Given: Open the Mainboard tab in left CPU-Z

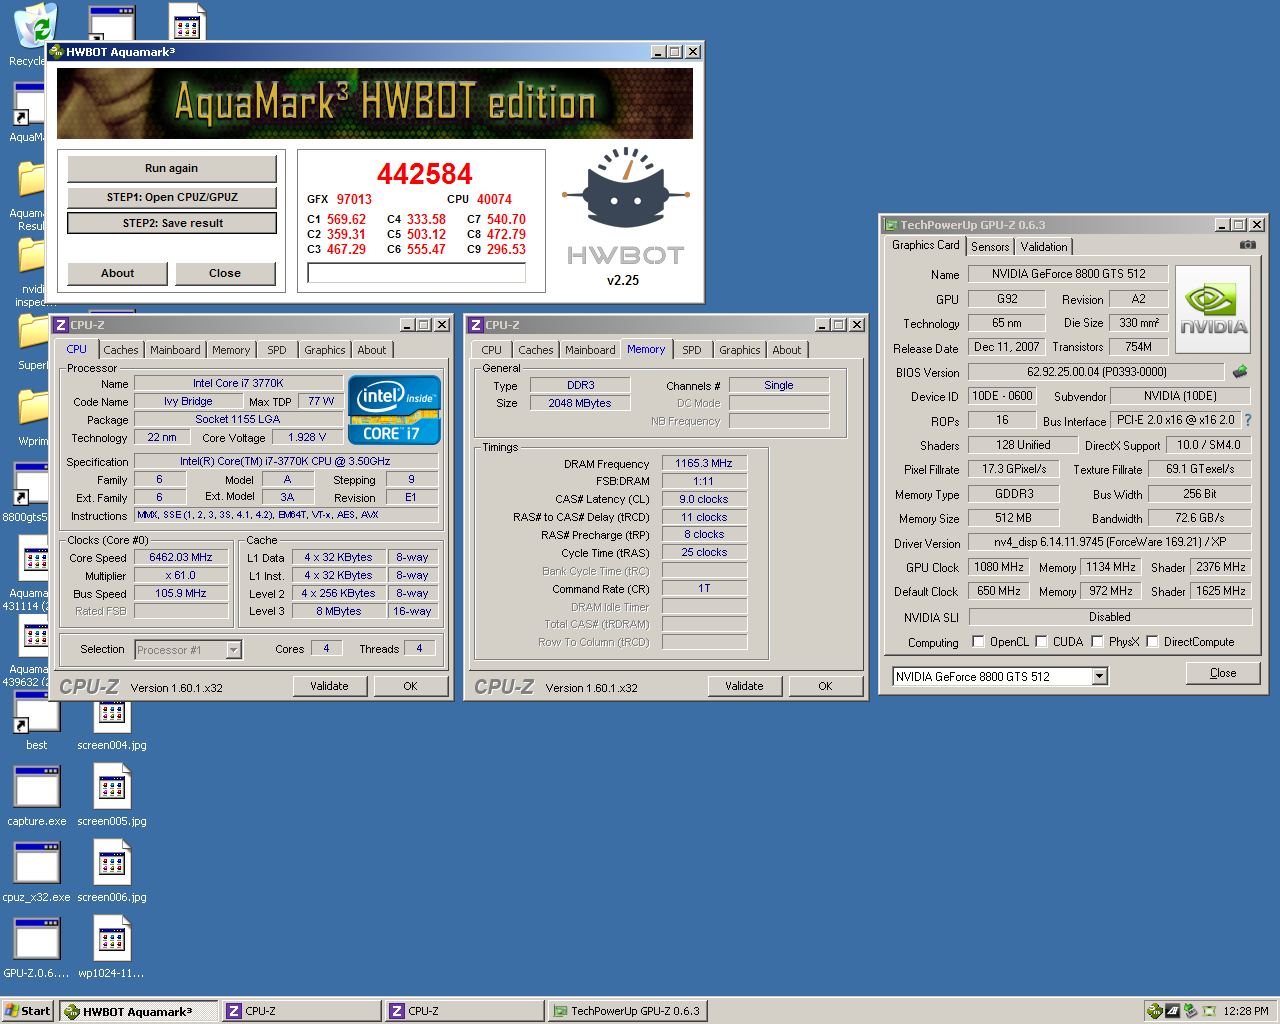Looking at the screenshot, I should pyautogui.click(x=175, y=350).
